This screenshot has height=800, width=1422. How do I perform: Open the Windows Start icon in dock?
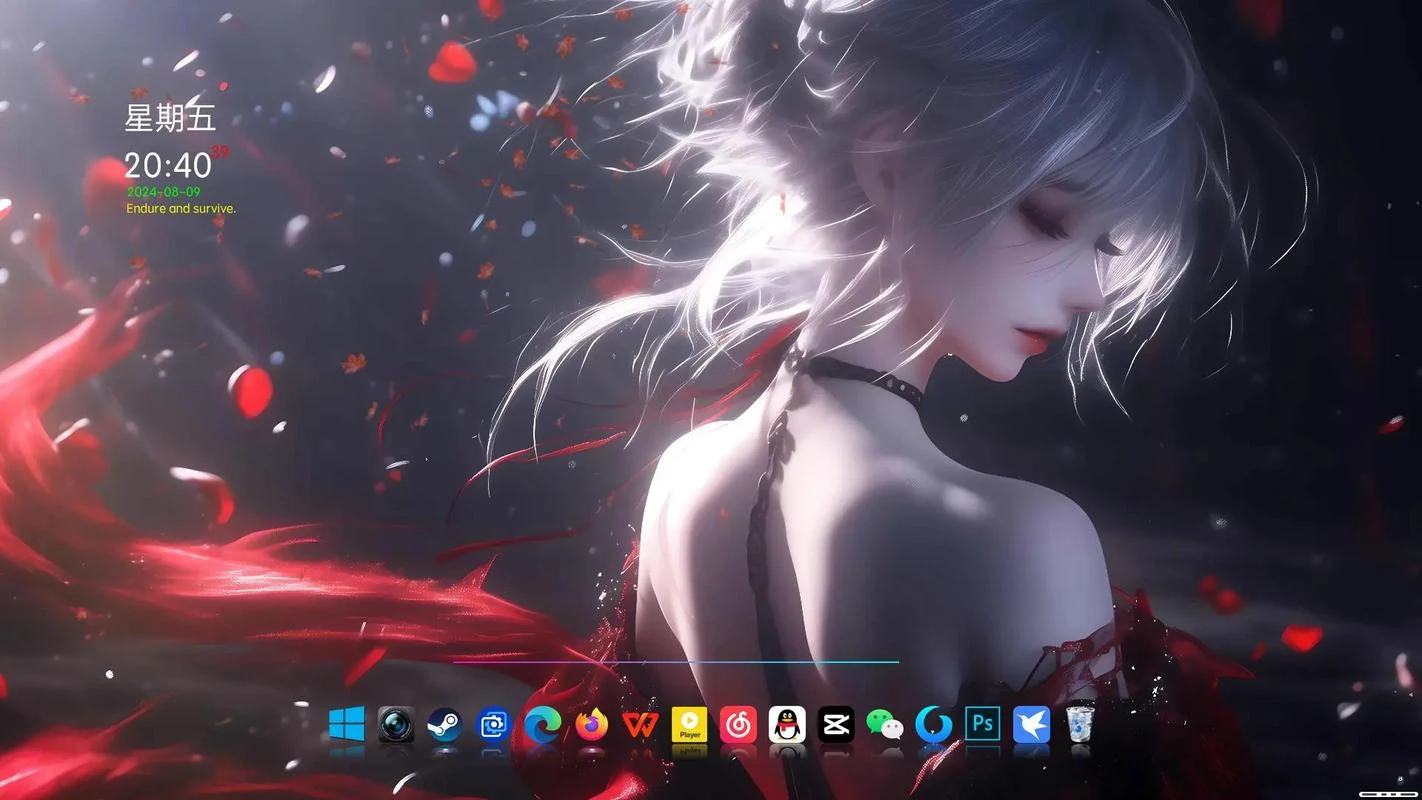click(347, 724)
